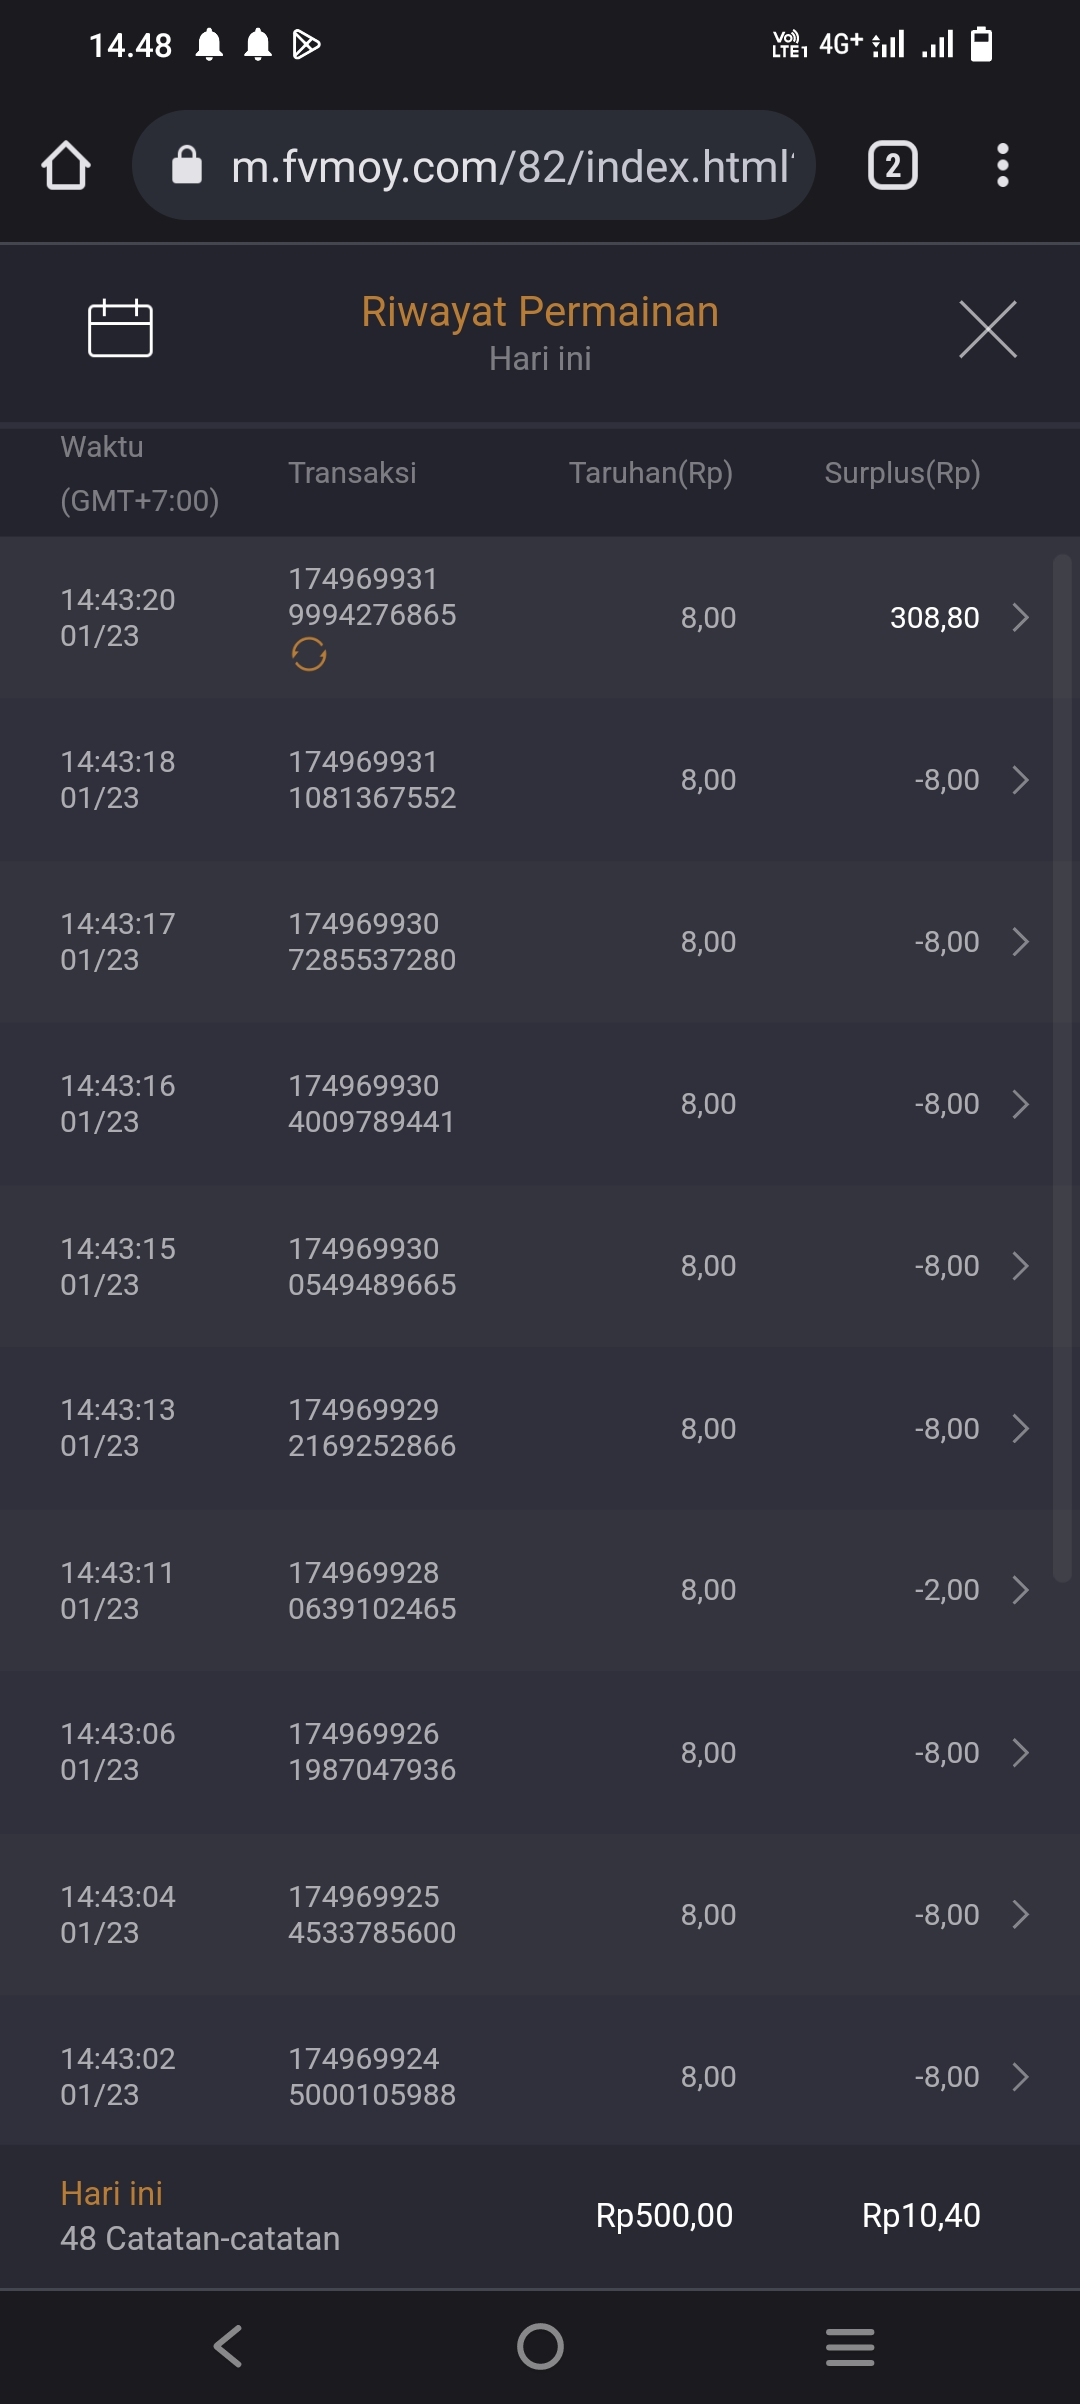Tap the lock icon in the address bar
This screenshot has width=1080, height=2404.
point(187,165)
